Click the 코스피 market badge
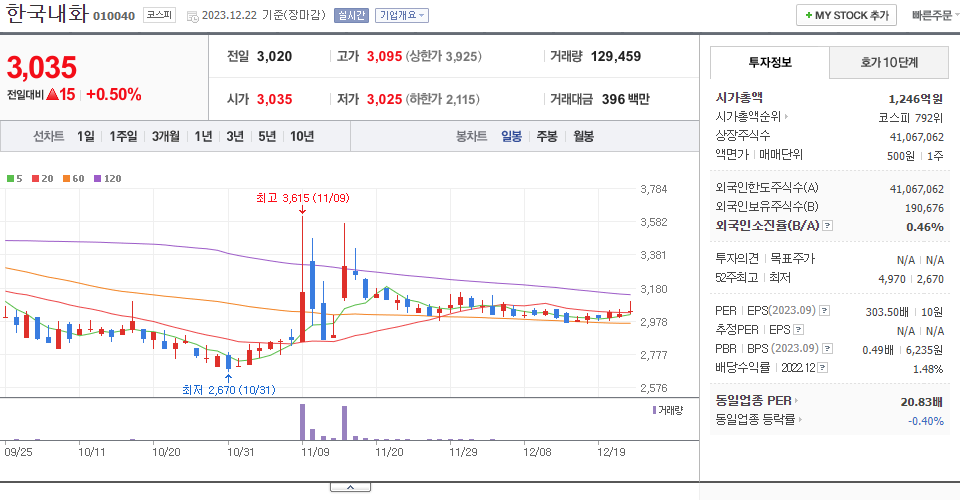 [159, 15]
